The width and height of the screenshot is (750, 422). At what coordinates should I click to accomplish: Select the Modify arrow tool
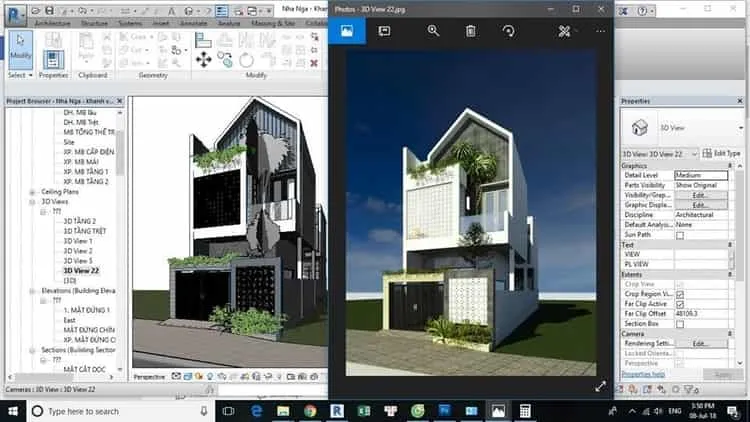point(20,50)
